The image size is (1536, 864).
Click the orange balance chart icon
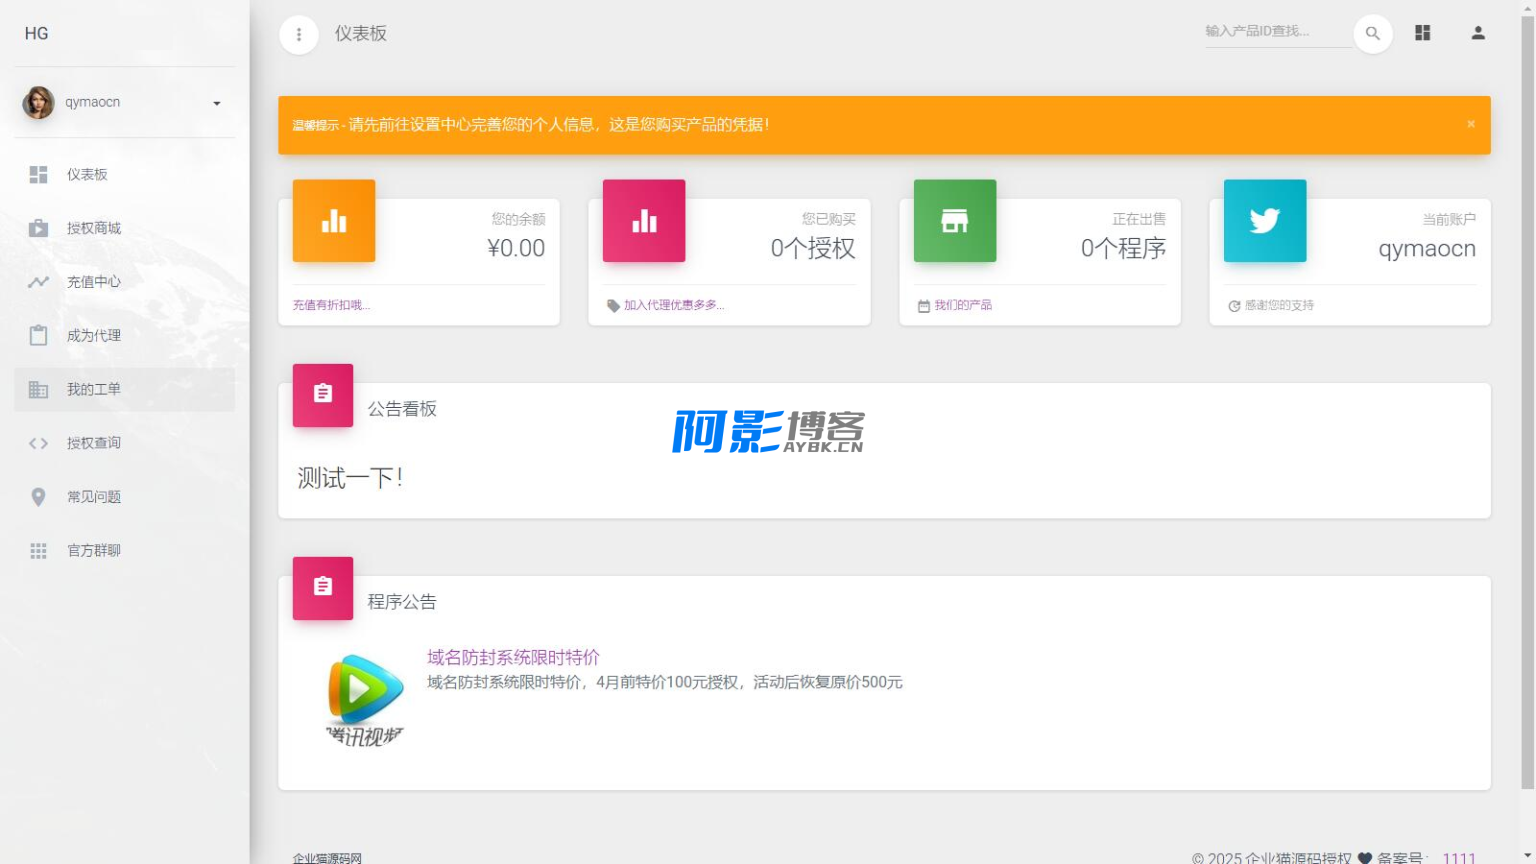point(333,221)
